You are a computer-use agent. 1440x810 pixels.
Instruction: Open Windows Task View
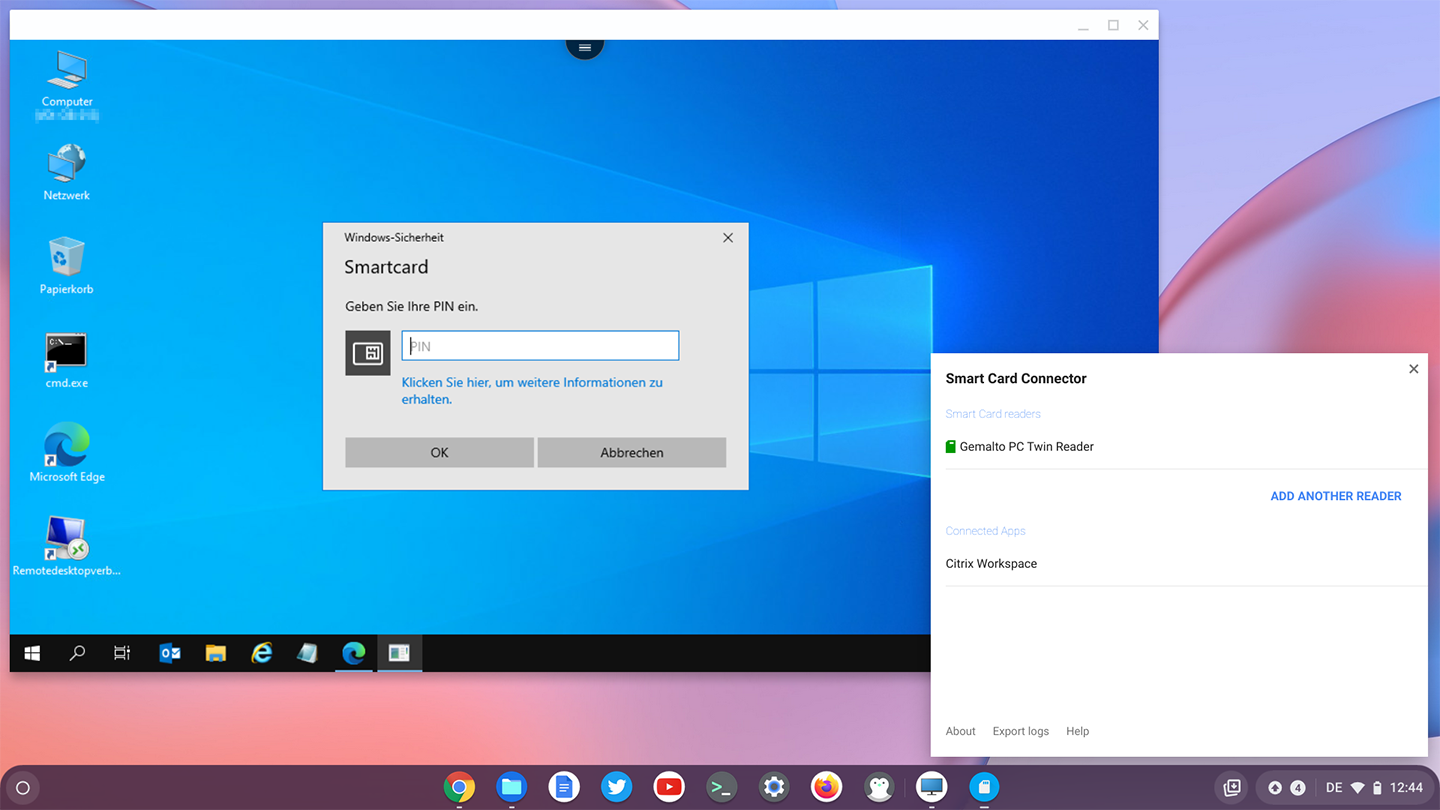(122, 653)
